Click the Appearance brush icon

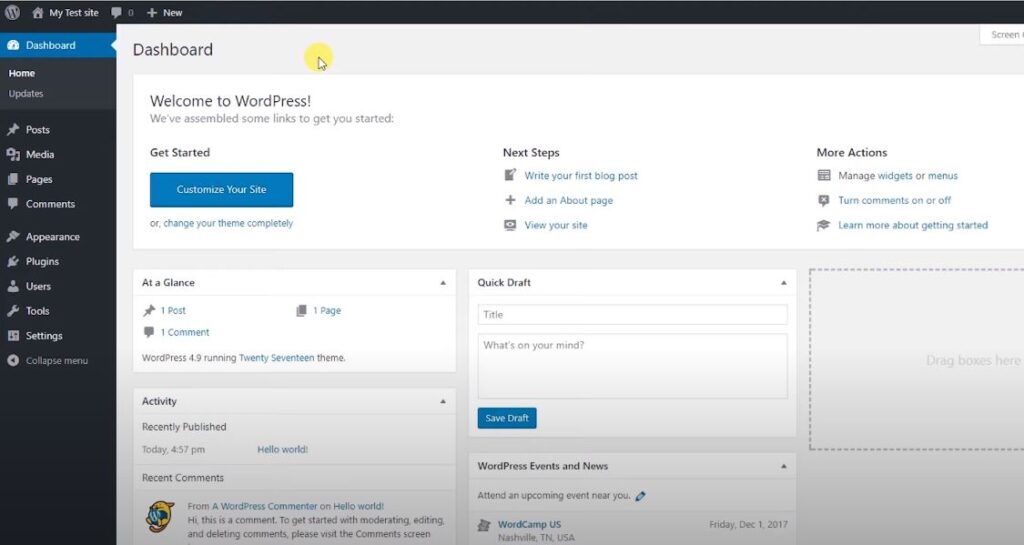(13, 236)
